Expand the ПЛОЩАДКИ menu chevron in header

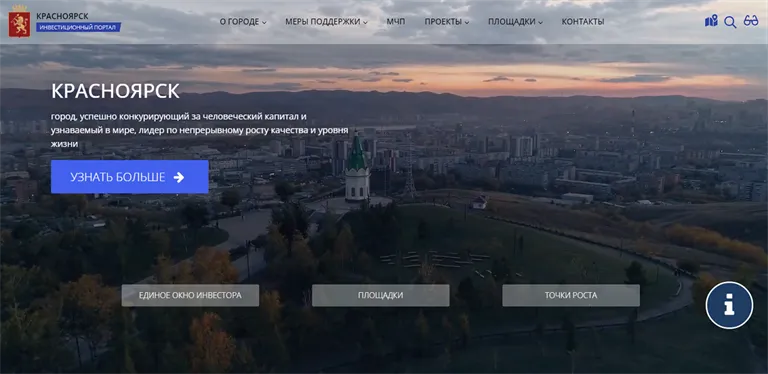pyautogui.click(x=540, y=23)
